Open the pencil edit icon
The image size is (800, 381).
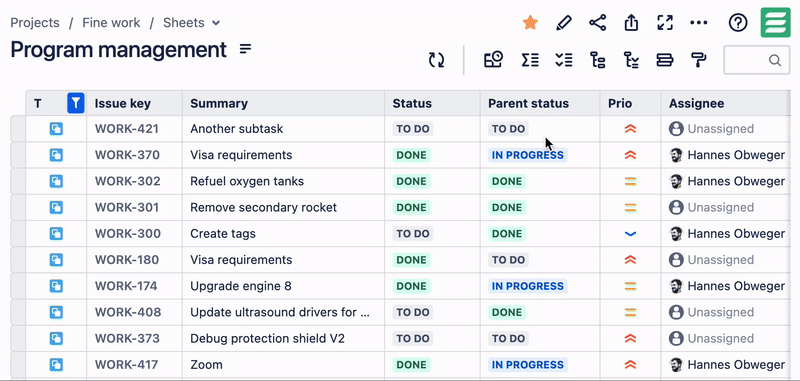click(x=564, y=22)
